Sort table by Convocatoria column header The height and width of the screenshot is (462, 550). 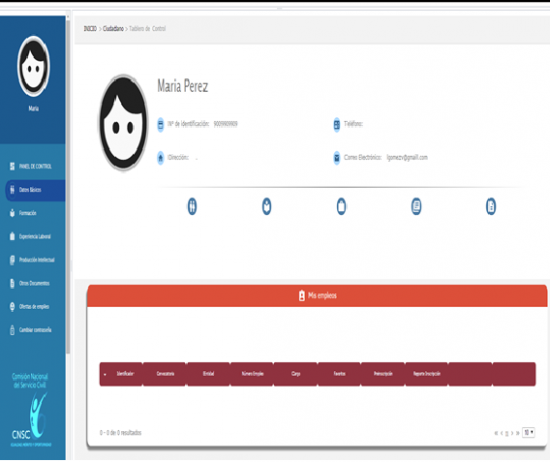point(165,374)
